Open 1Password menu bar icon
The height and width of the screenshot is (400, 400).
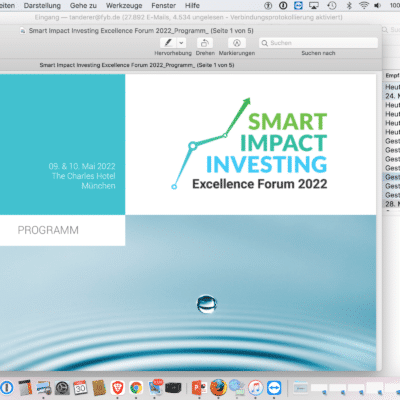click(283, 5)
